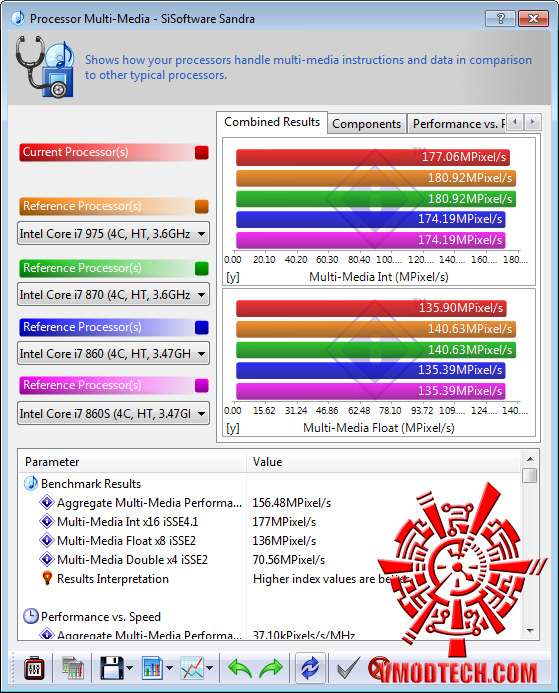Click the help question mark button

(500, 19)
